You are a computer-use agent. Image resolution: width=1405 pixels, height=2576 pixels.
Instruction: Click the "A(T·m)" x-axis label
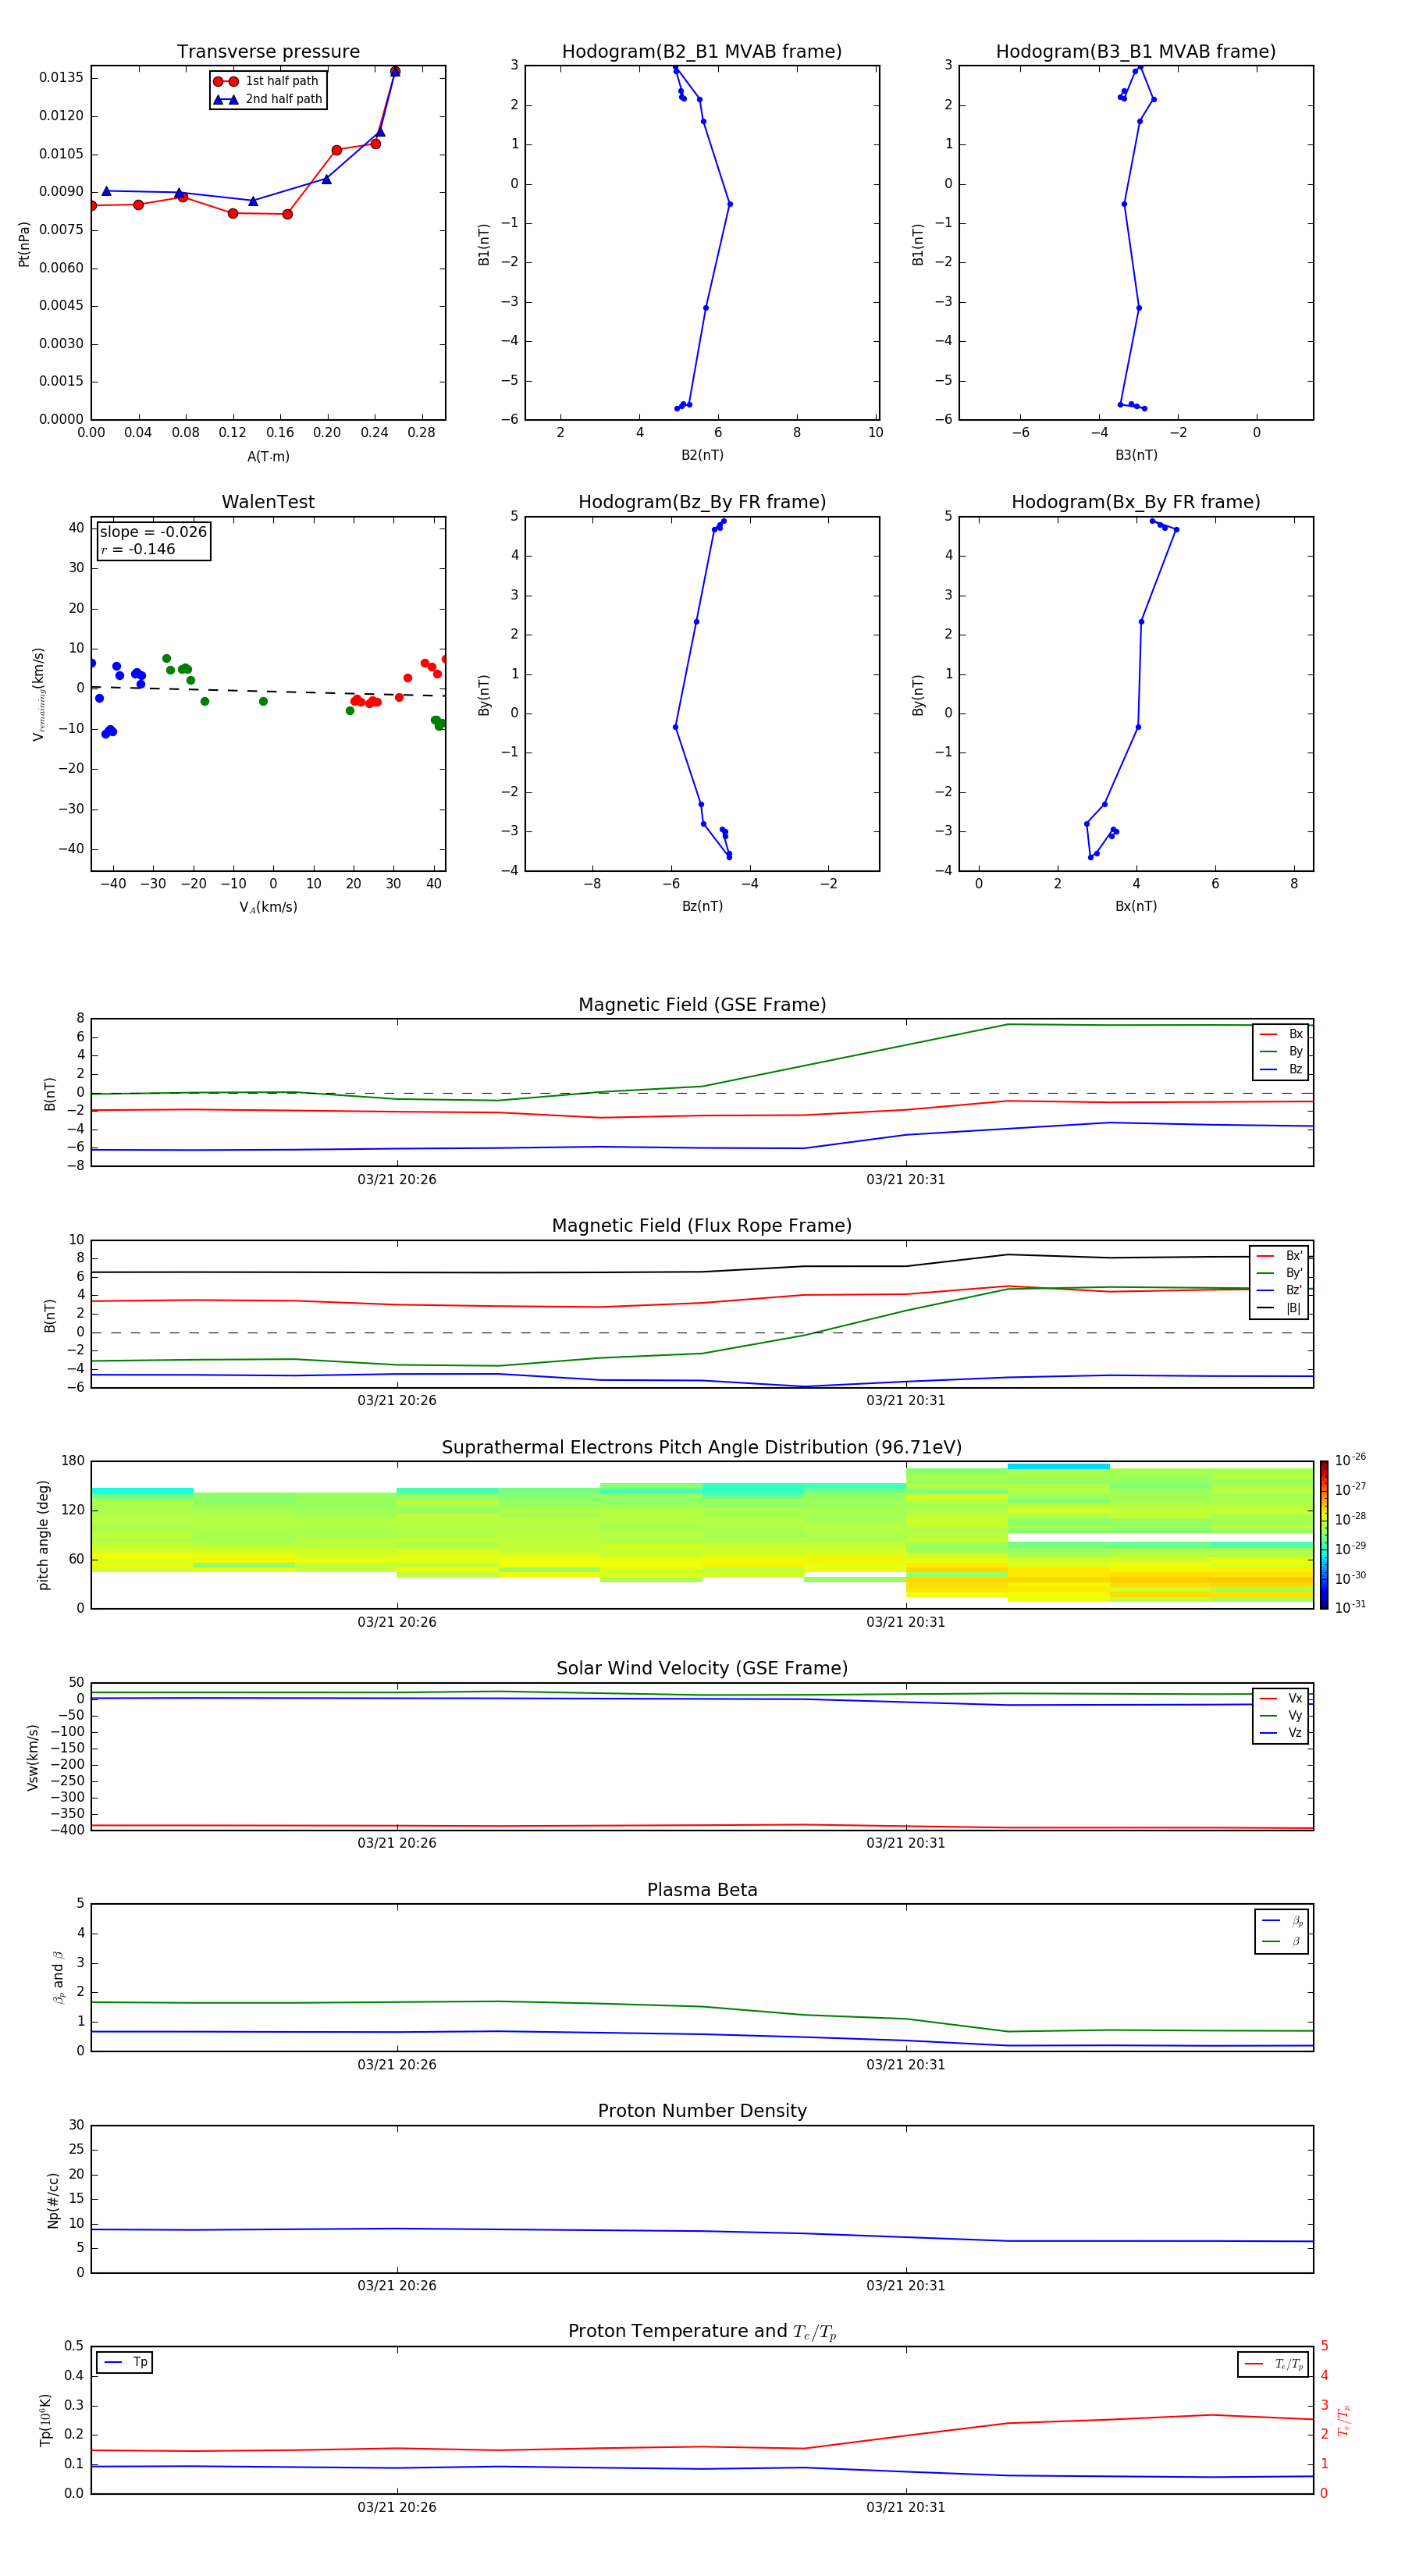tap(268, 456)
